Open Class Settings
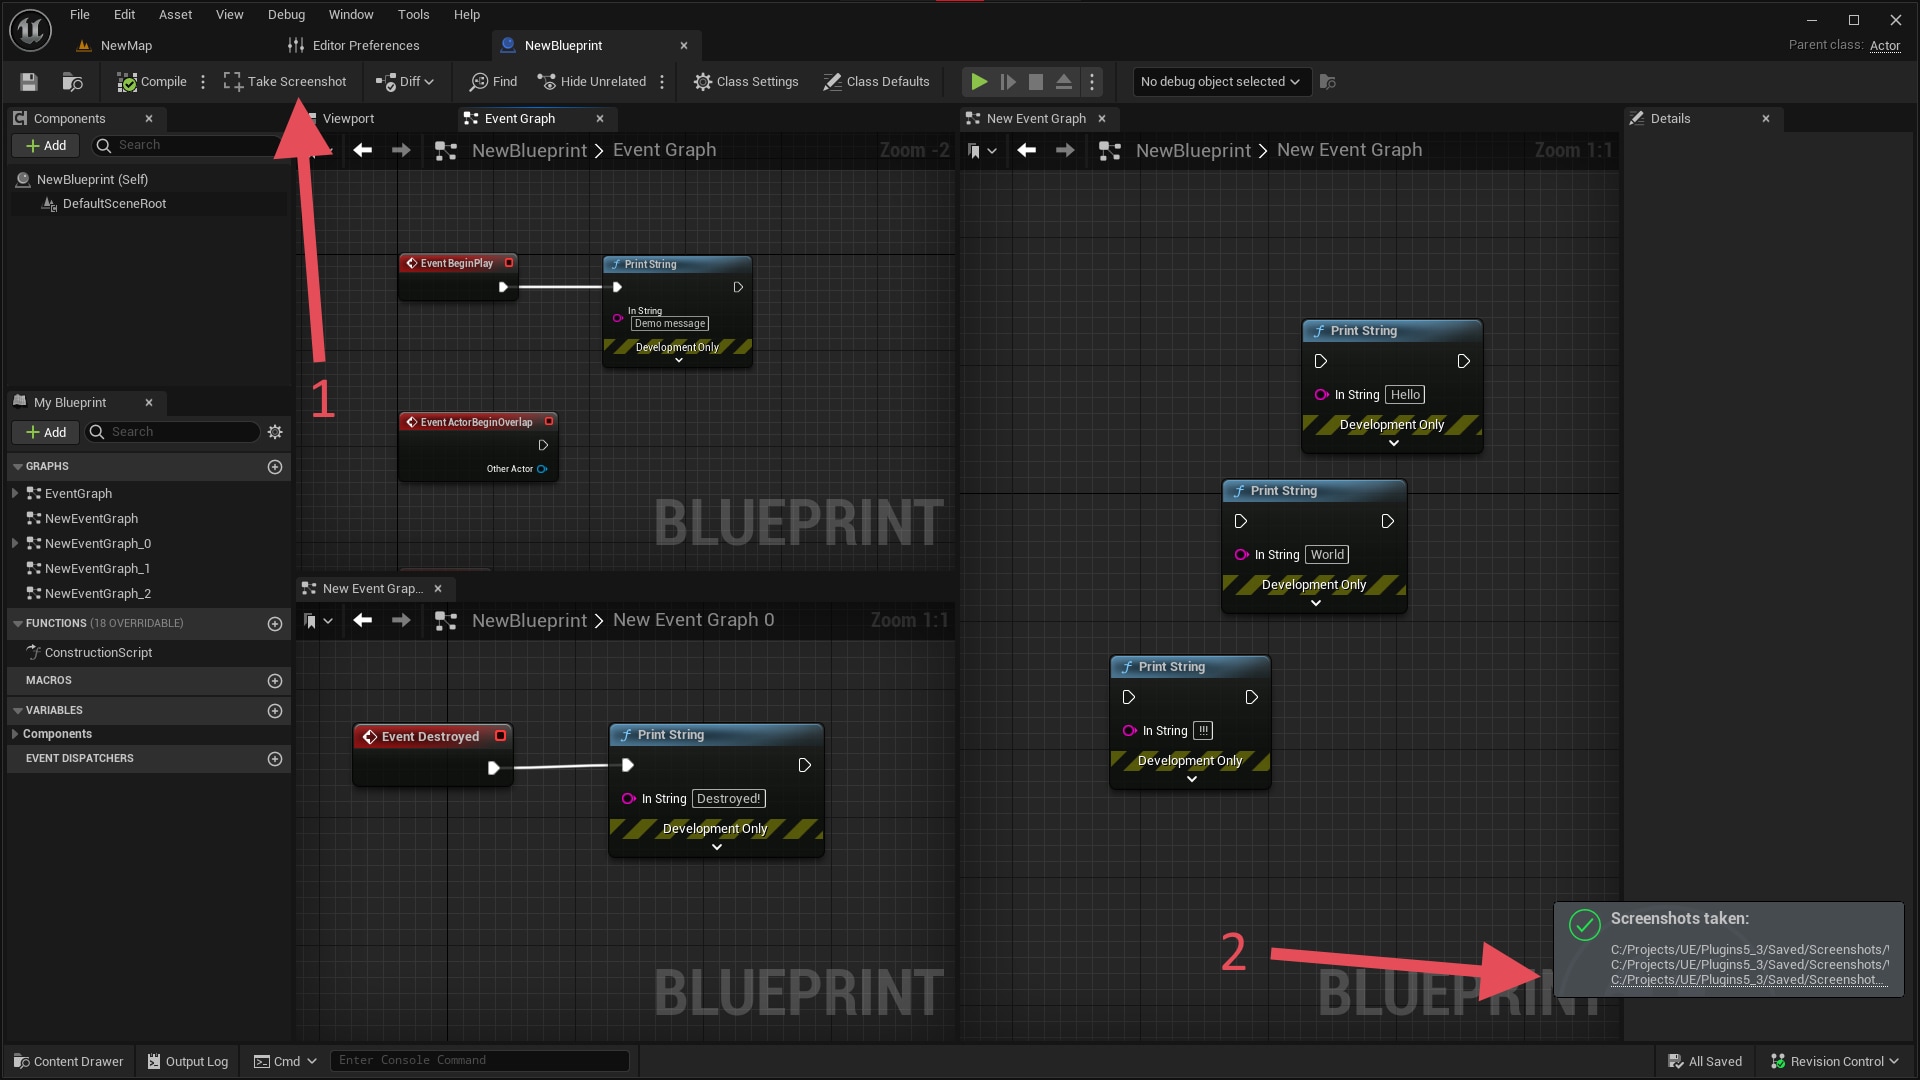1920x1080 pixels. point(746,81)
